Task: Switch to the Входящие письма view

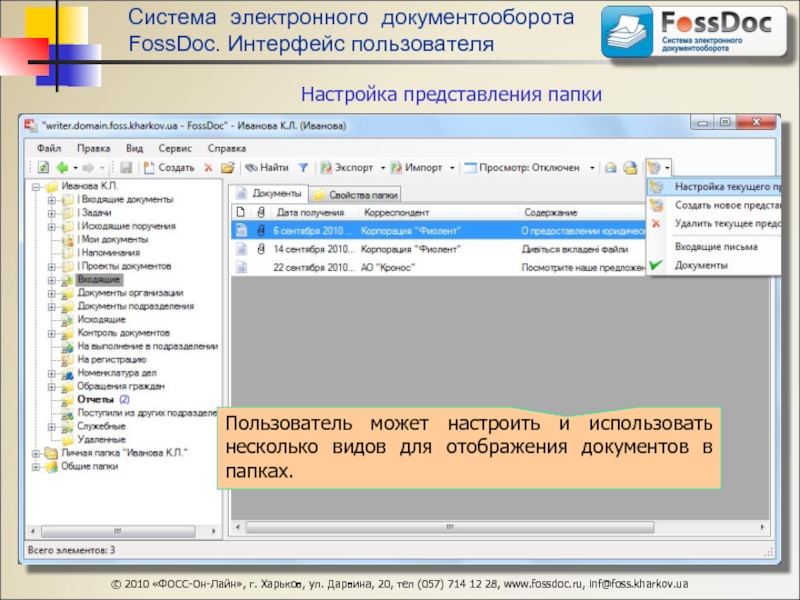Action: 713,247
